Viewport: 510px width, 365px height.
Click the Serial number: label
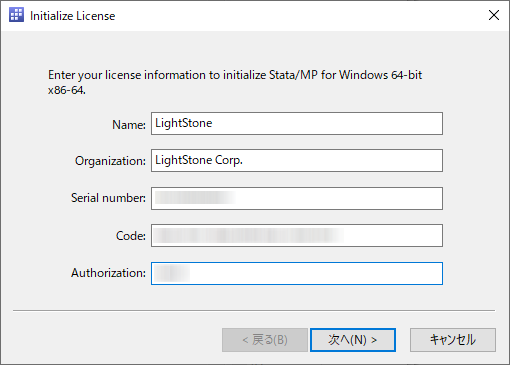(x=108, y=198)
